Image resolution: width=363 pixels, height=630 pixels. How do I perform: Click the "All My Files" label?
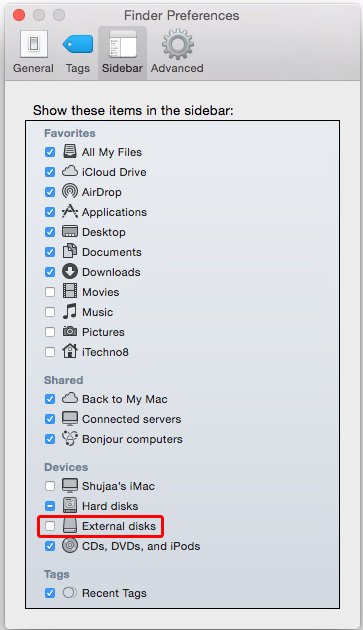click(x=112, y=152)
